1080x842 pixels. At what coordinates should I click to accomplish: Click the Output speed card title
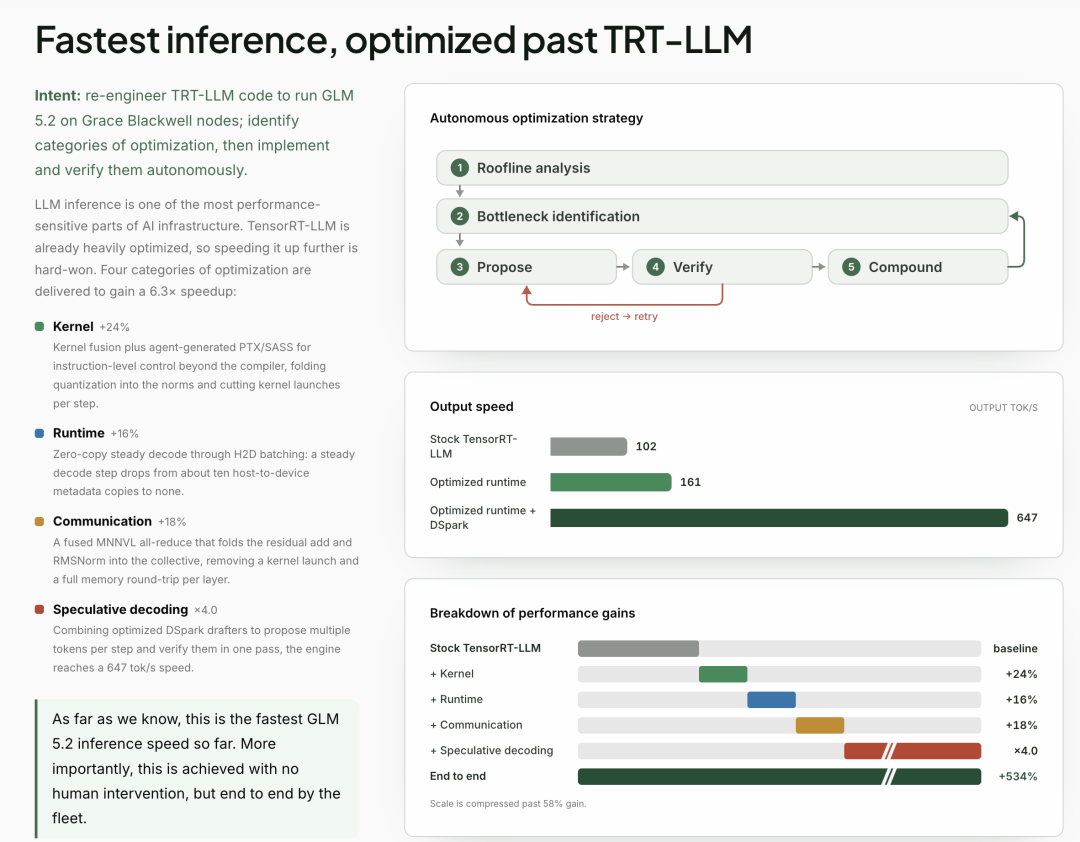click(x=472, y=407)
